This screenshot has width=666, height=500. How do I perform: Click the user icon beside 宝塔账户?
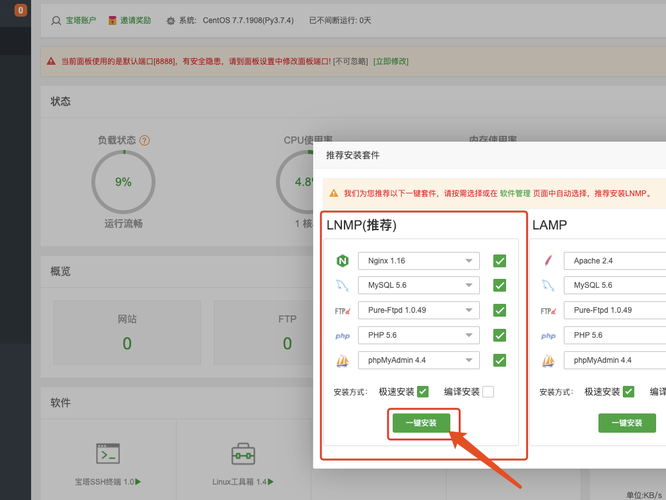tap(56, 21)
